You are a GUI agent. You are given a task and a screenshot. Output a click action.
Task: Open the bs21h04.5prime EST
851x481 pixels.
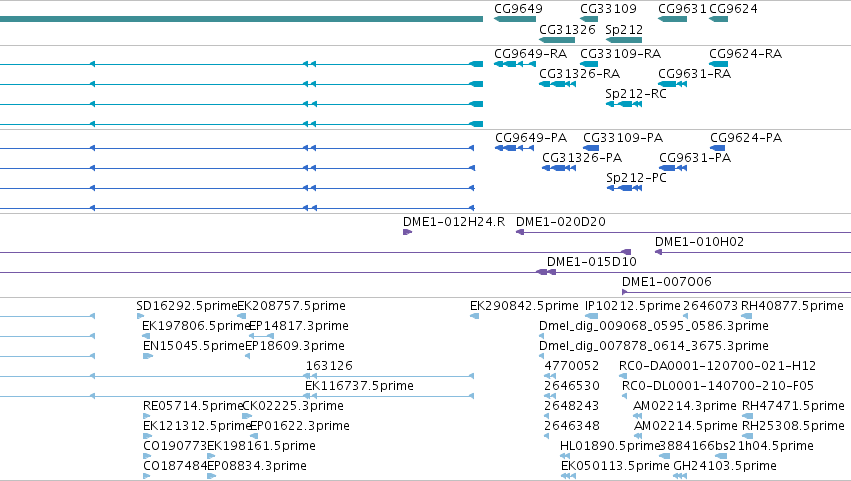(764, 447)
